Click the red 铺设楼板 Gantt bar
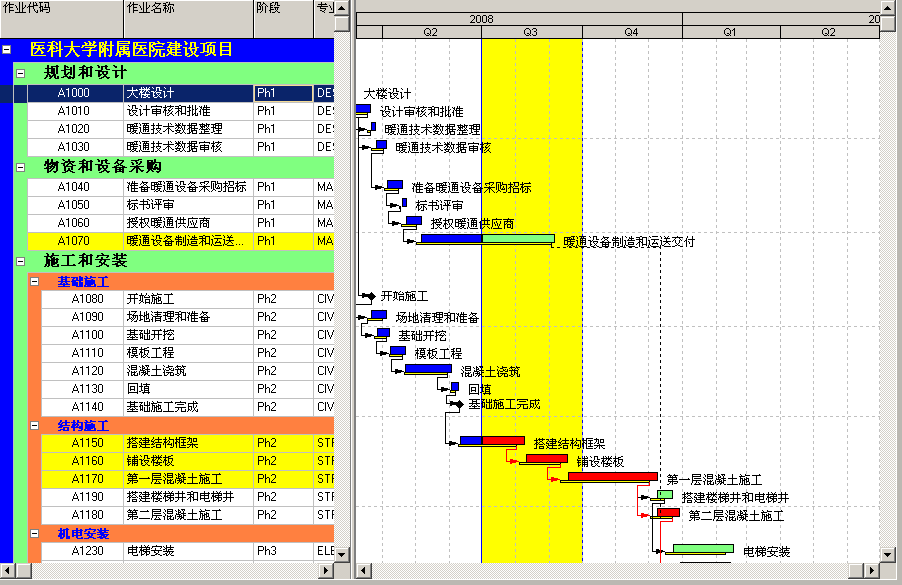Image resolution: width=902 pixels, height=585 pixels. pyautogui.click(x=546, y=459)
